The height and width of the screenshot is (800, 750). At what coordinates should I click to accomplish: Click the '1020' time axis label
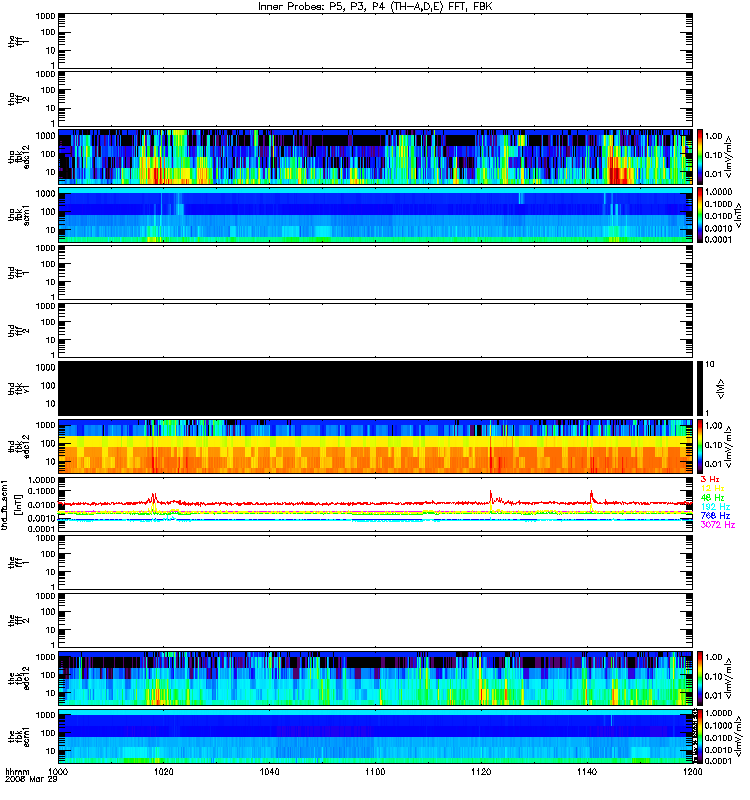coord(164,772)
